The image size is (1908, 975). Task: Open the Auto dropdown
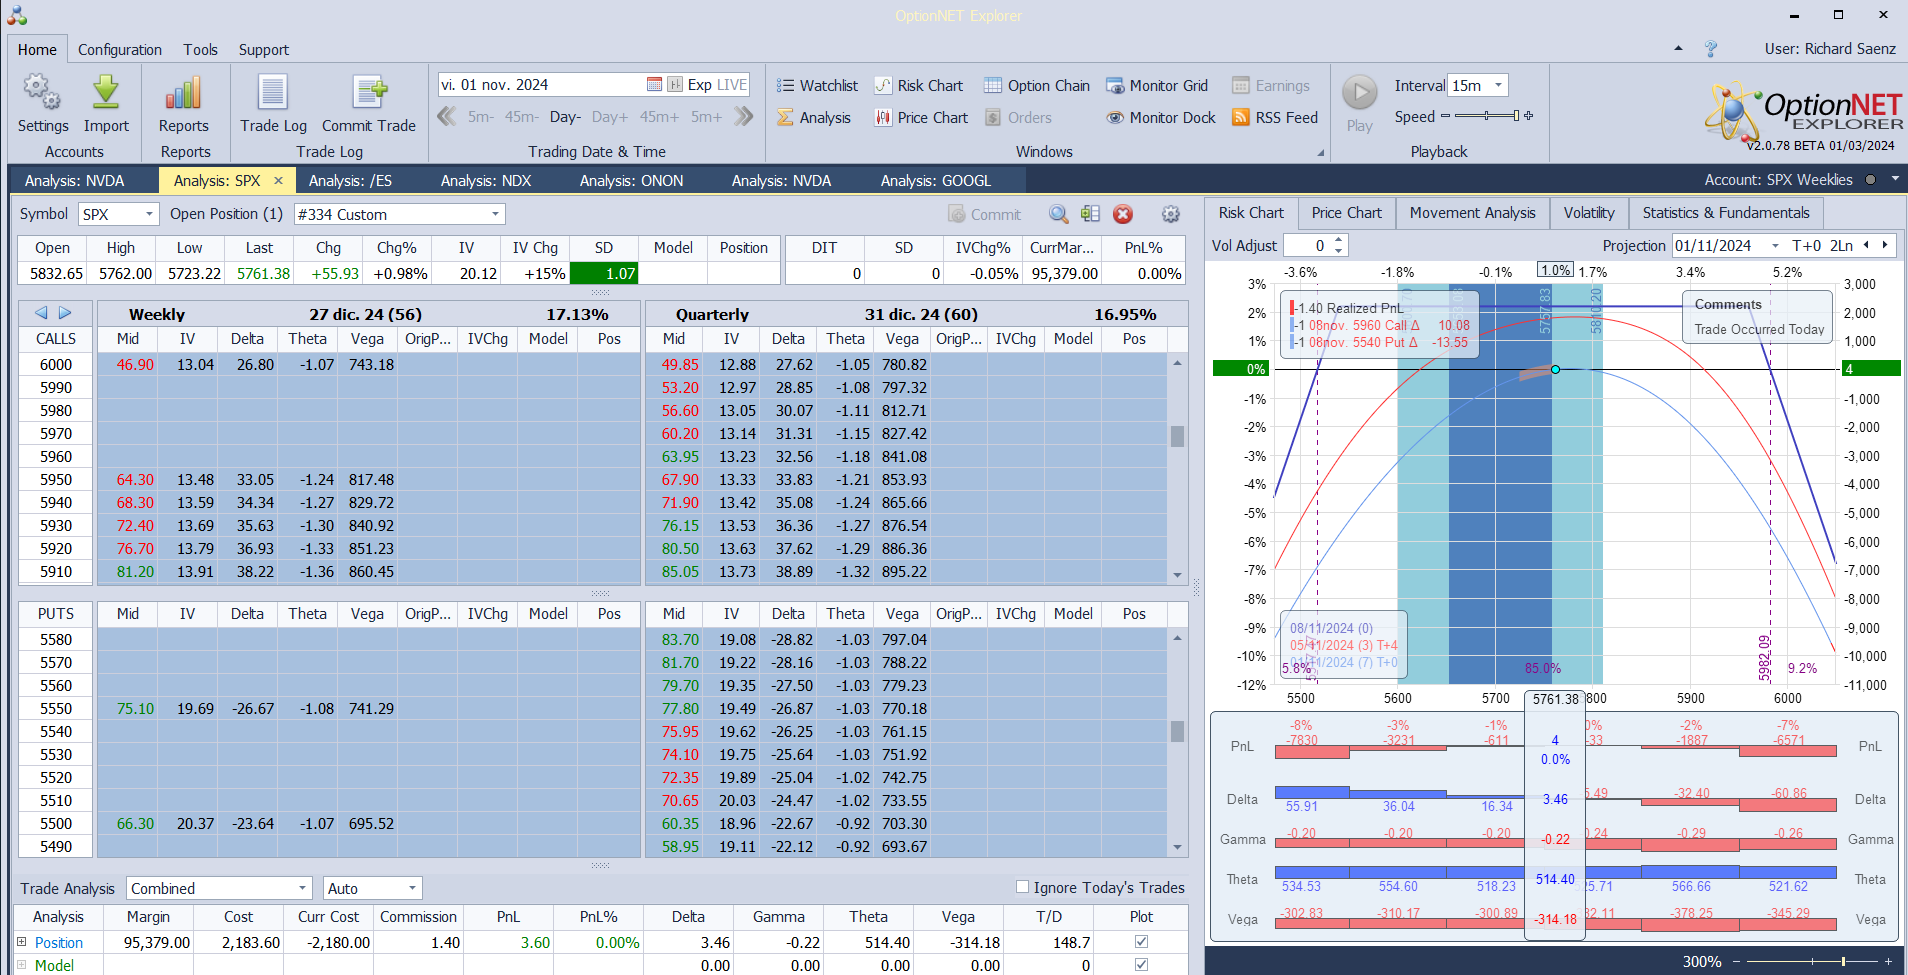pos(412,888)
